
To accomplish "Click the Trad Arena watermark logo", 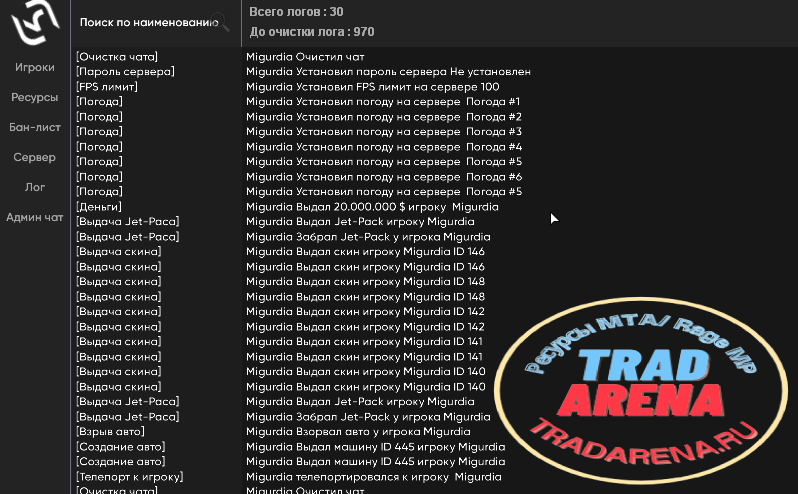I will (x=641, y=390).
